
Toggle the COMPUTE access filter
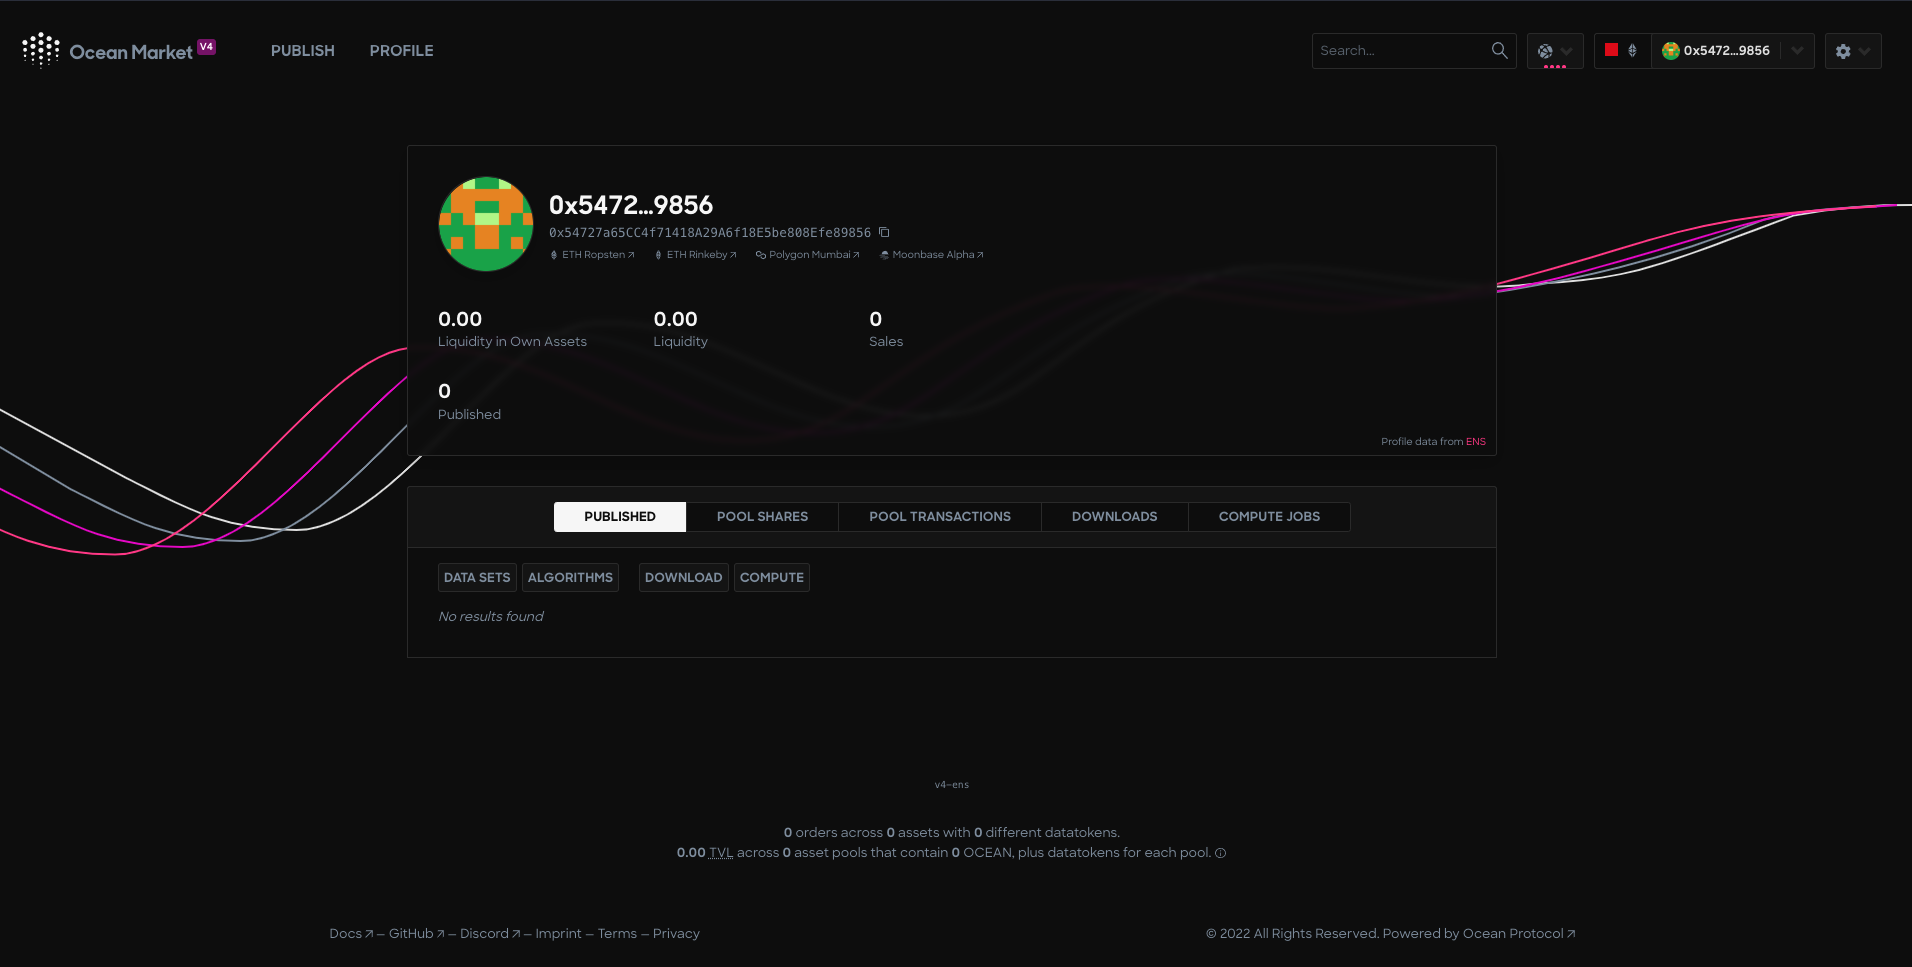pyautogui.click(x=771, y=577)
